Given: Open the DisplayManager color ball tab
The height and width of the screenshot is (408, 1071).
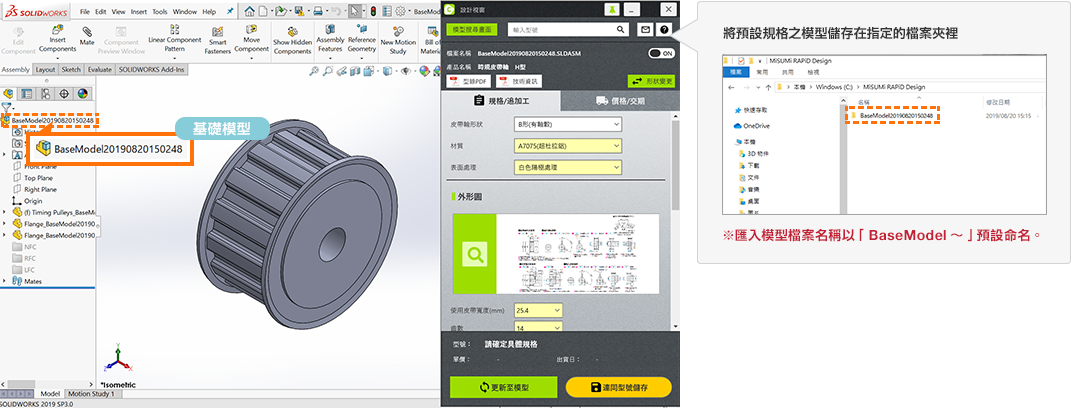Looking at the screenshot, I should pos(83,94).
